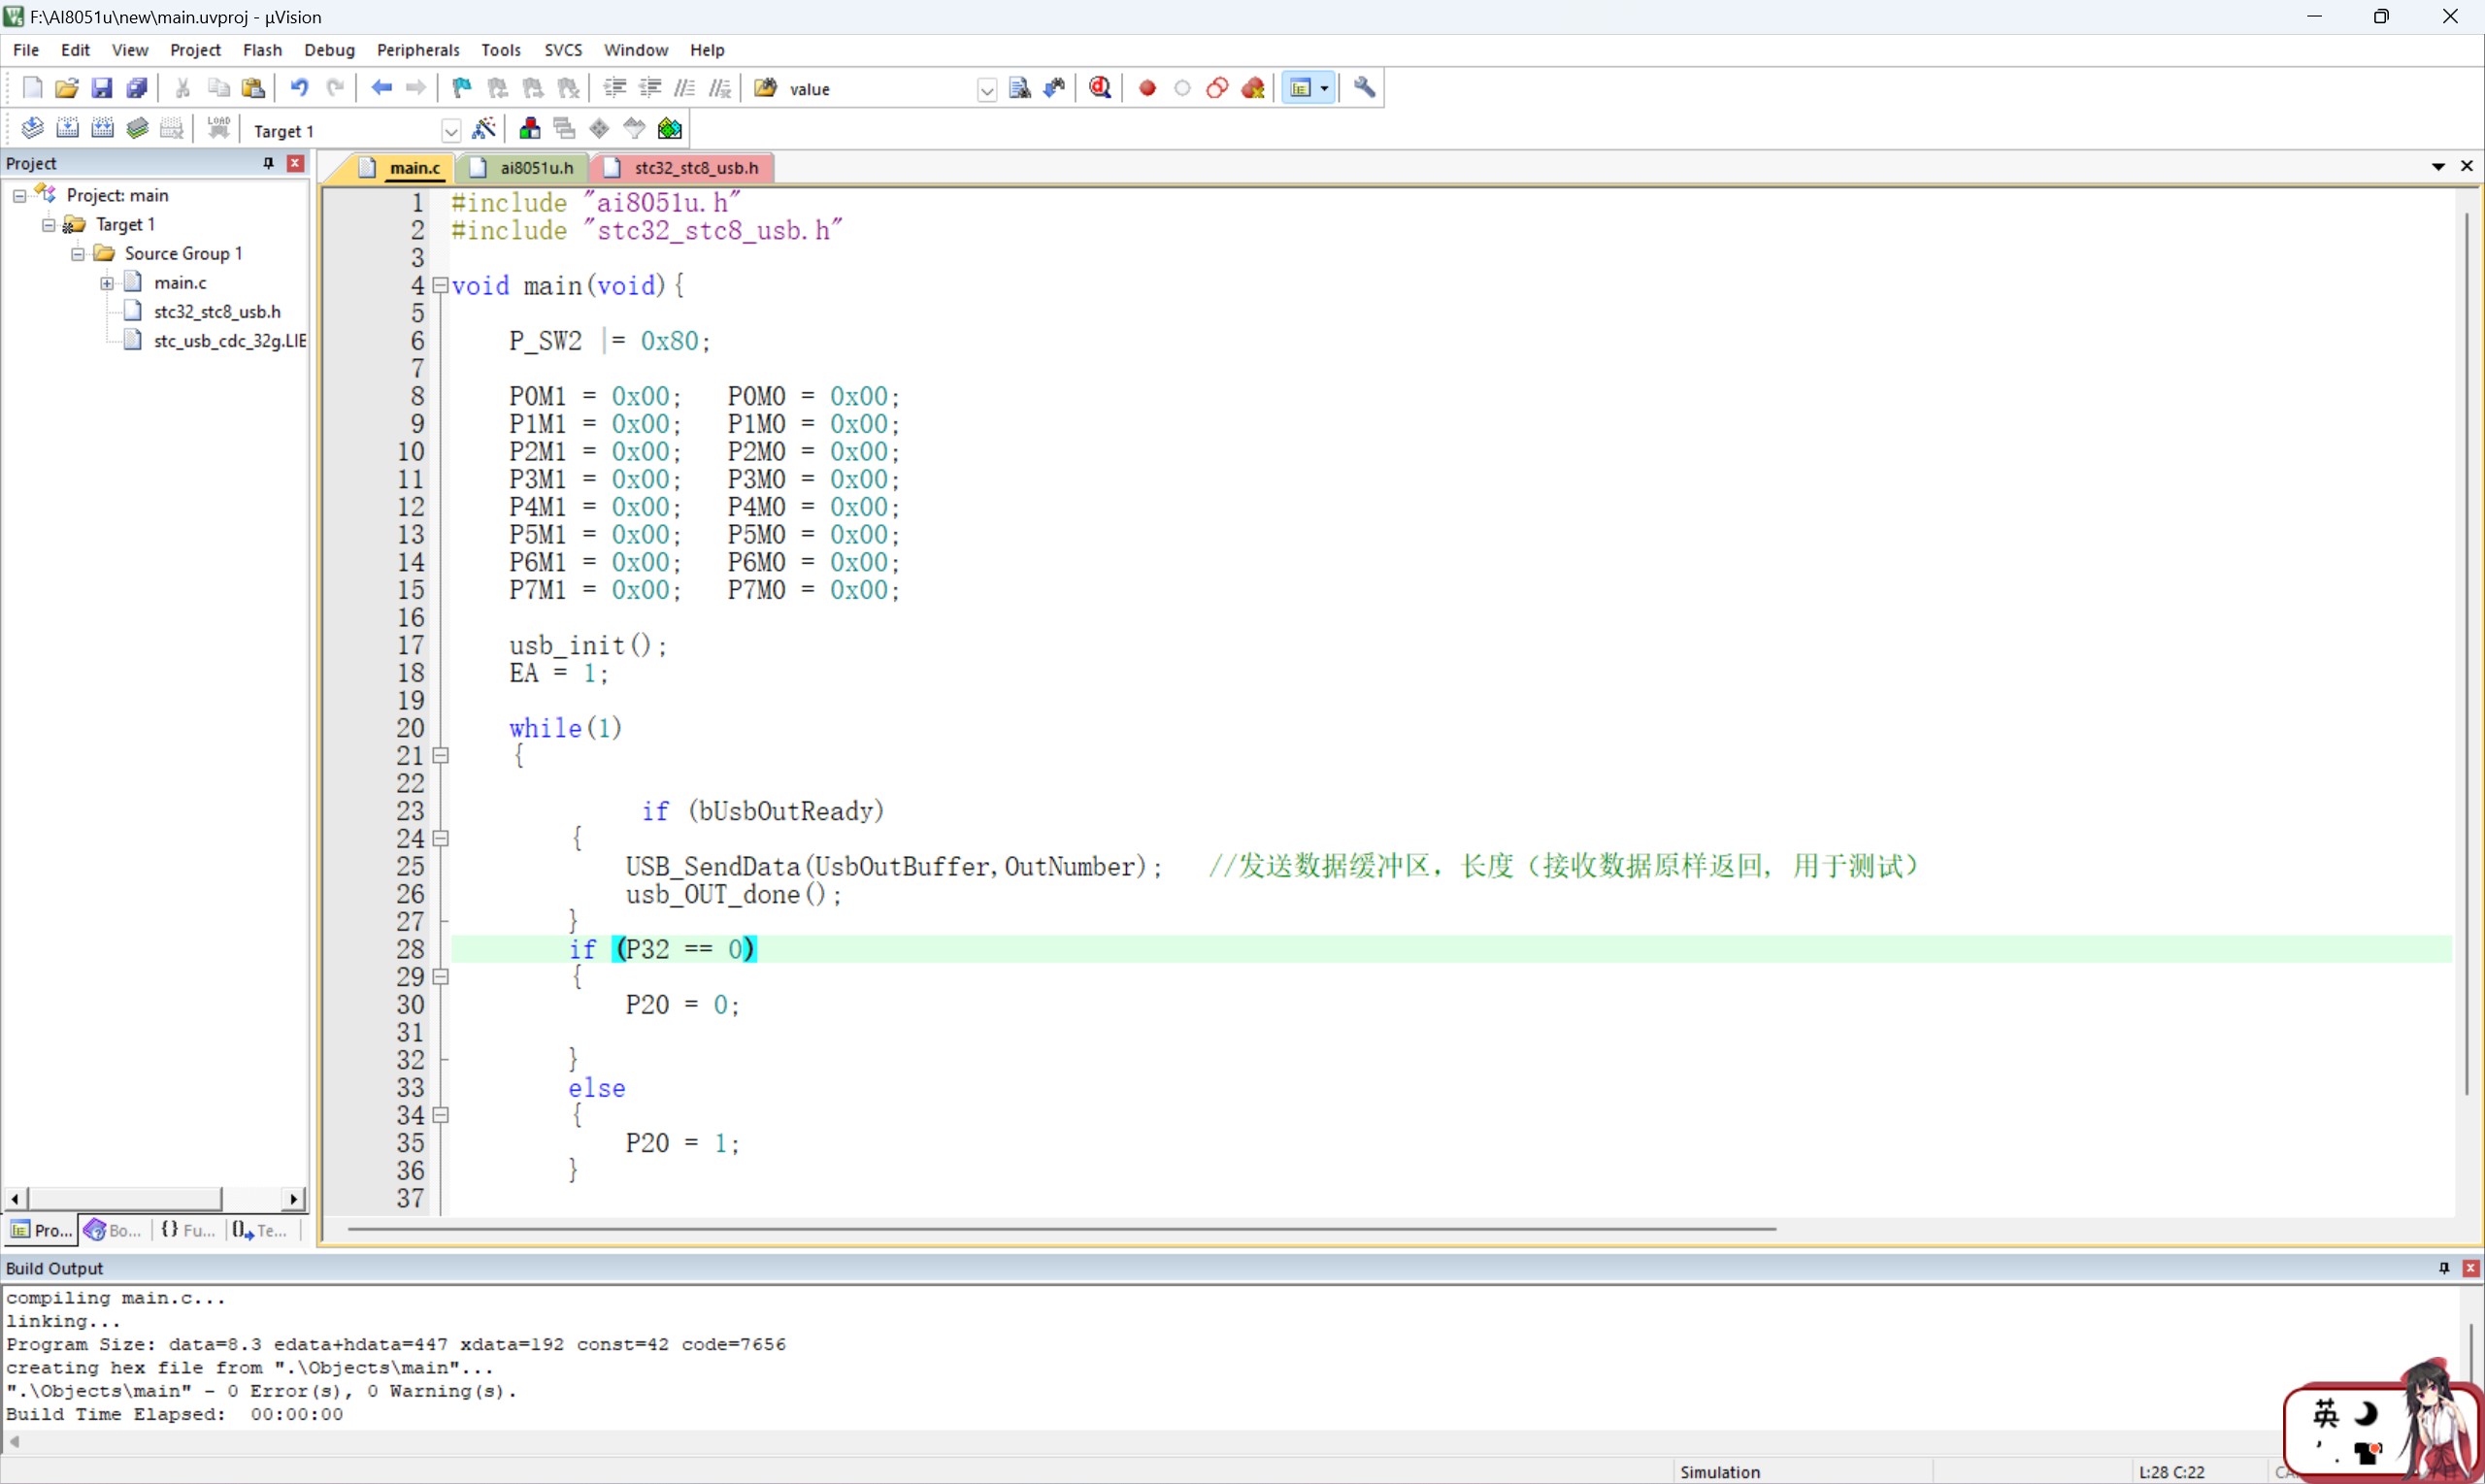This screenshot has height=1484, width=2485.
Task: Open the SVCS menu
Action: point(563,50)
